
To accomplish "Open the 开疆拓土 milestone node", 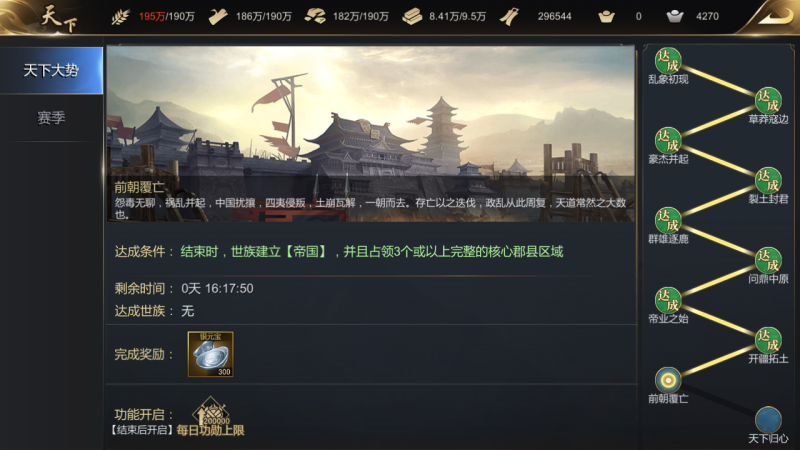I will [x=768, y=340].
